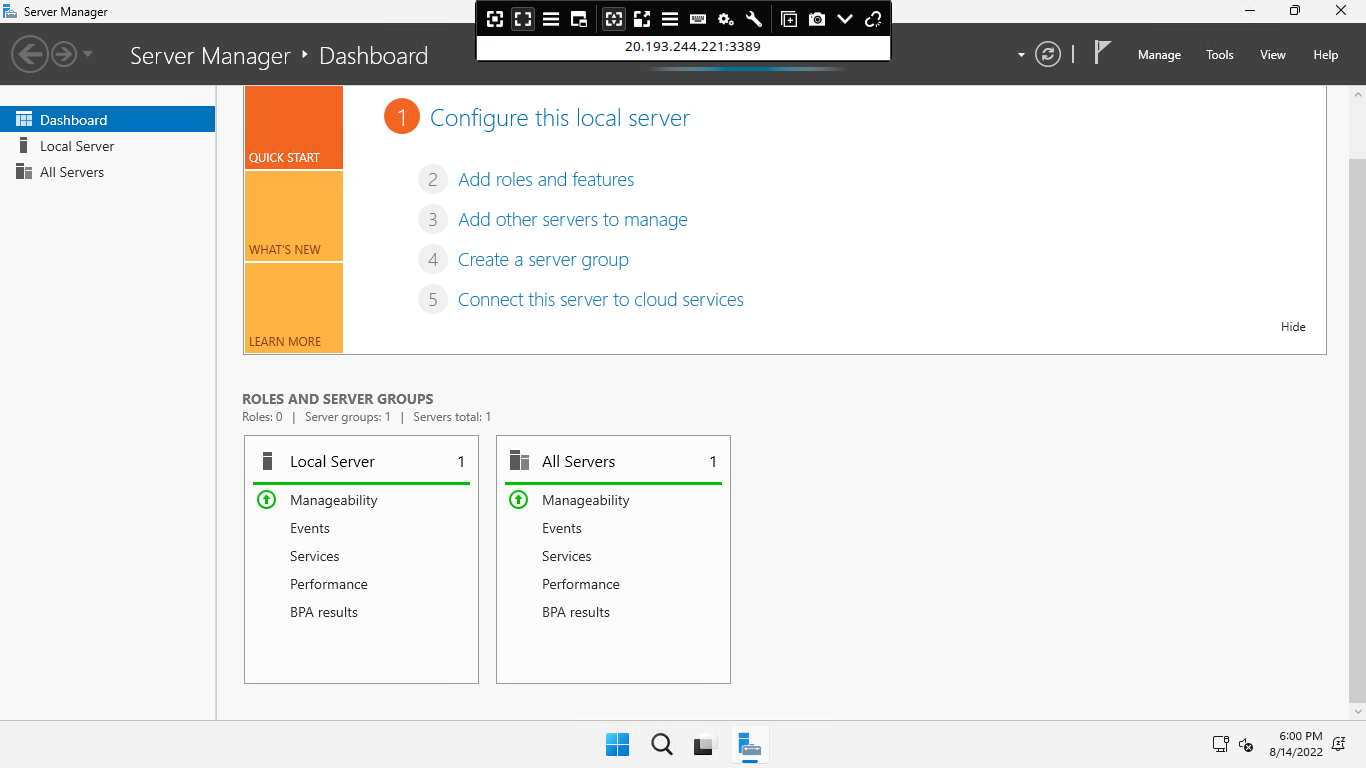Click Add other servers to manage

[573, 220]
